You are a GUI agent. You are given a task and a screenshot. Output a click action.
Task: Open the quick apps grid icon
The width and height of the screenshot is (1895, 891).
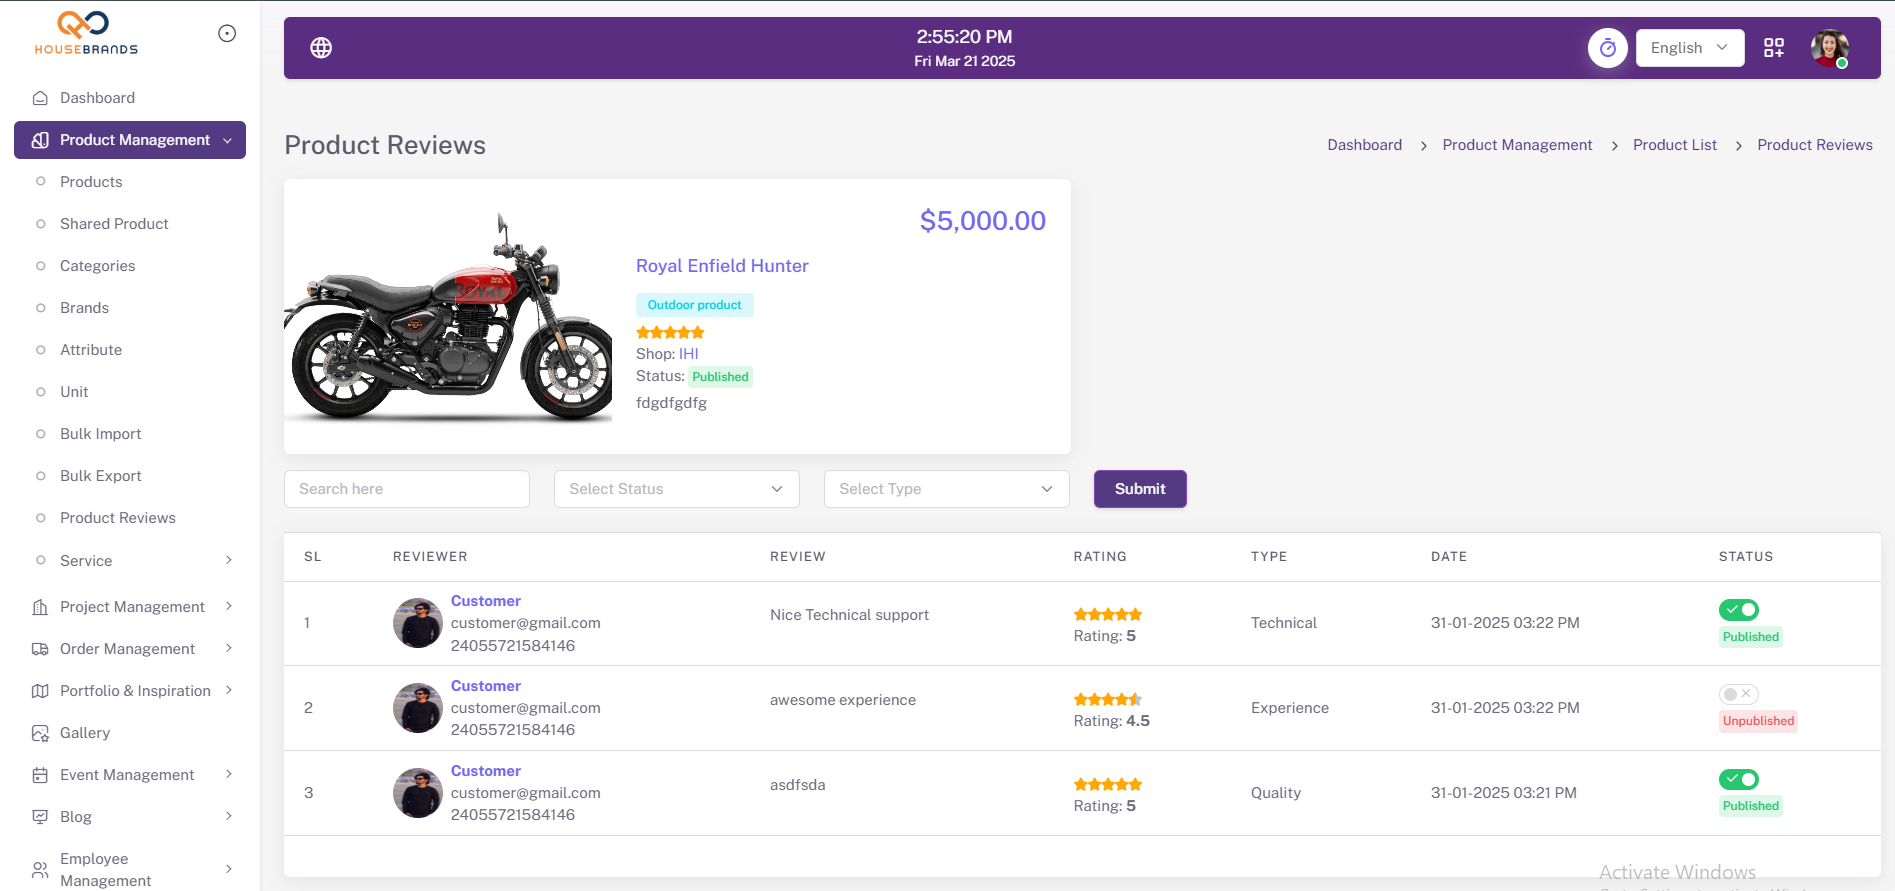1773,48
